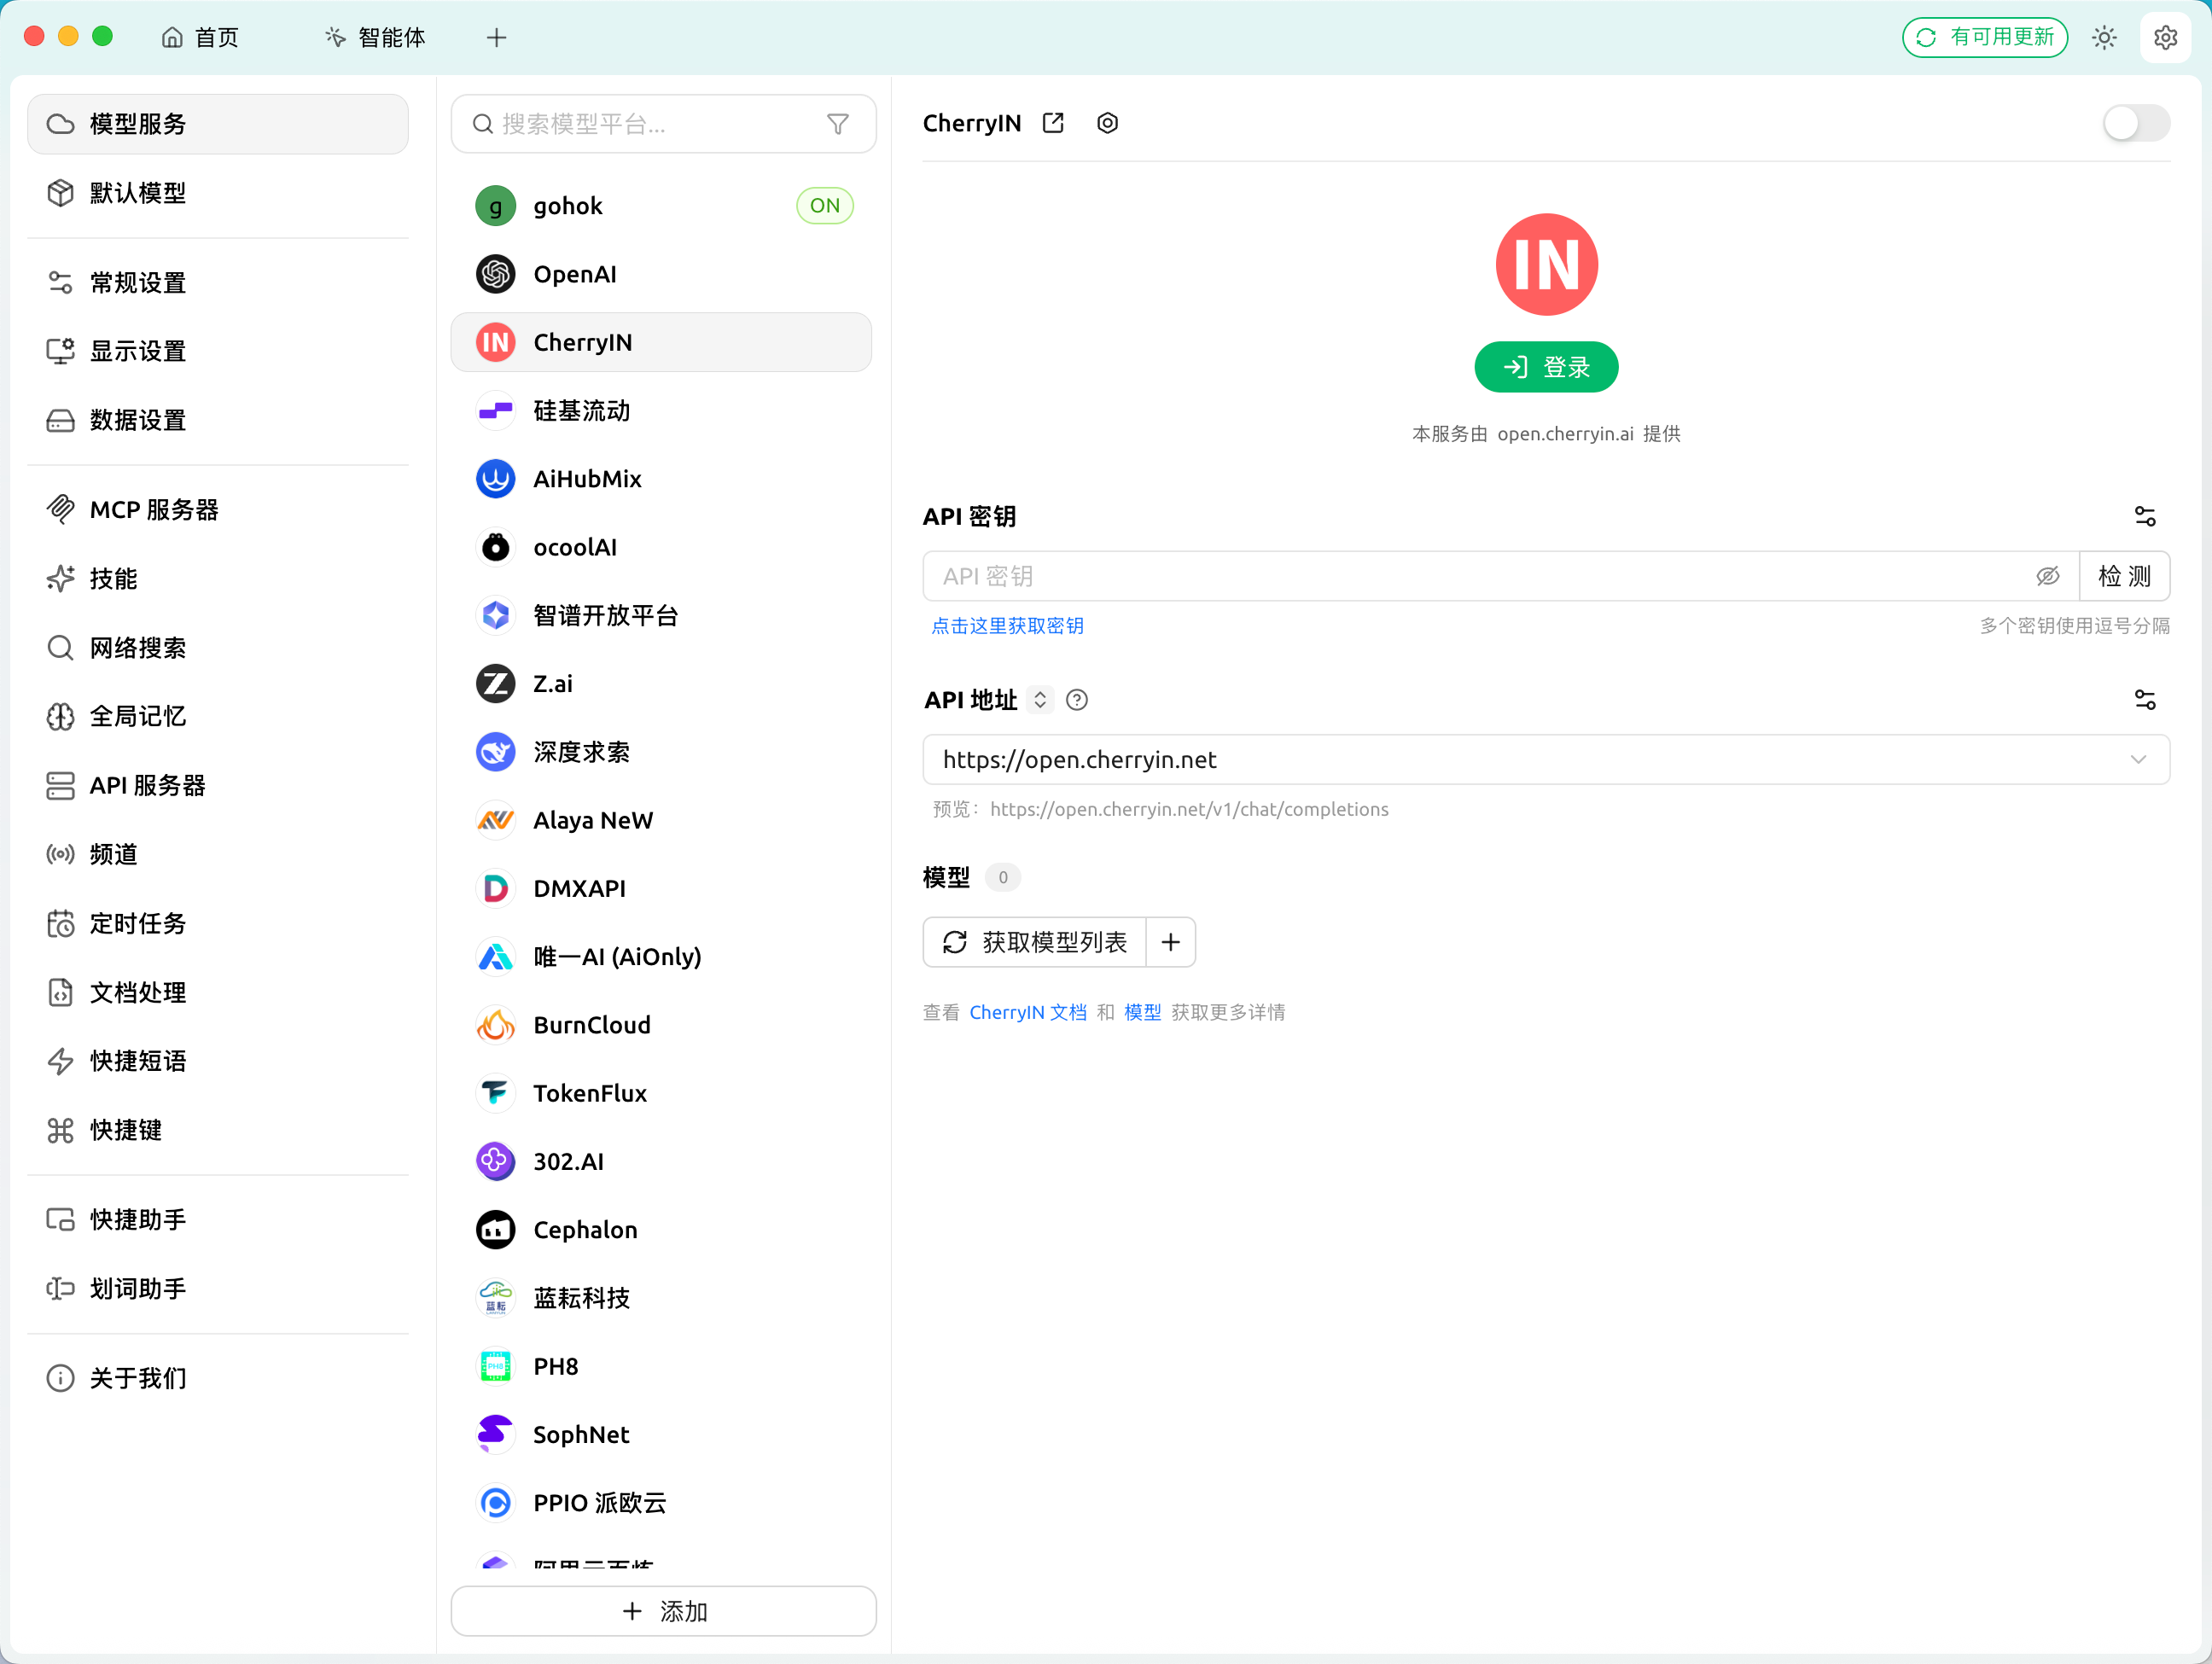Open 文档处理 section

click(218, 993)
